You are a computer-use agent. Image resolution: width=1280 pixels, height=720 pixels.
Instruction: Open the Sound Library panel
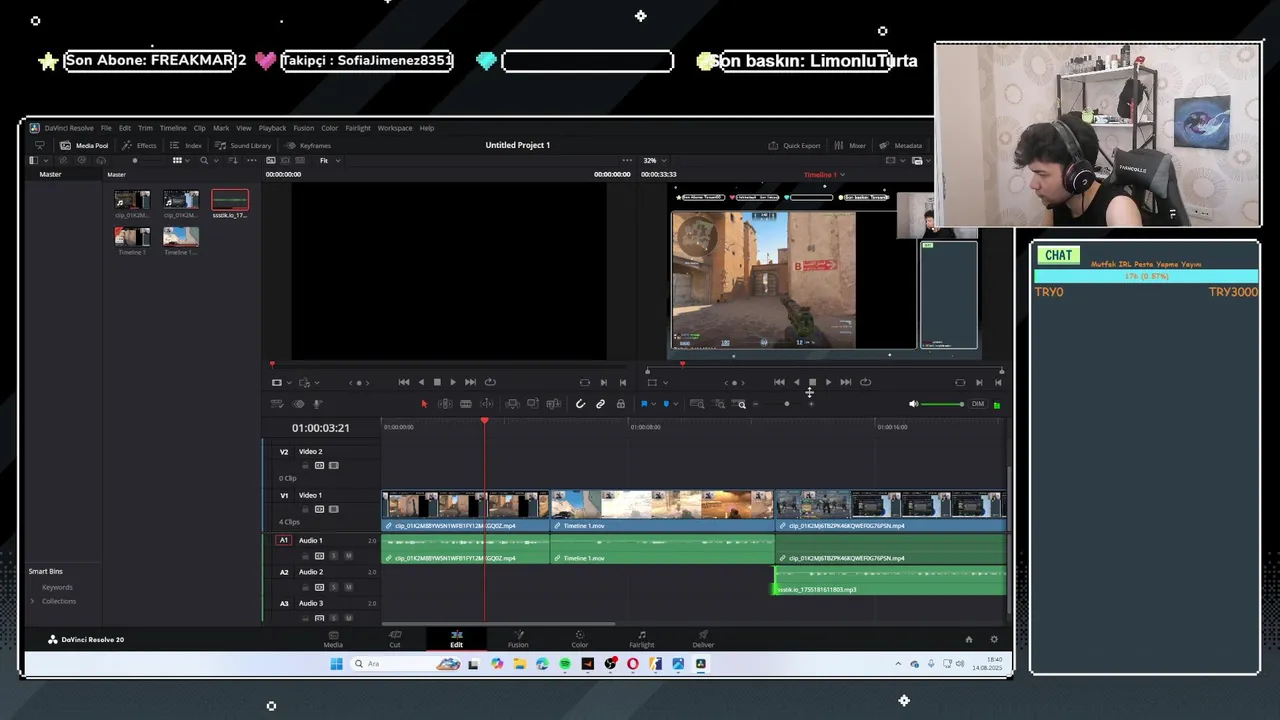click(243, 145)
